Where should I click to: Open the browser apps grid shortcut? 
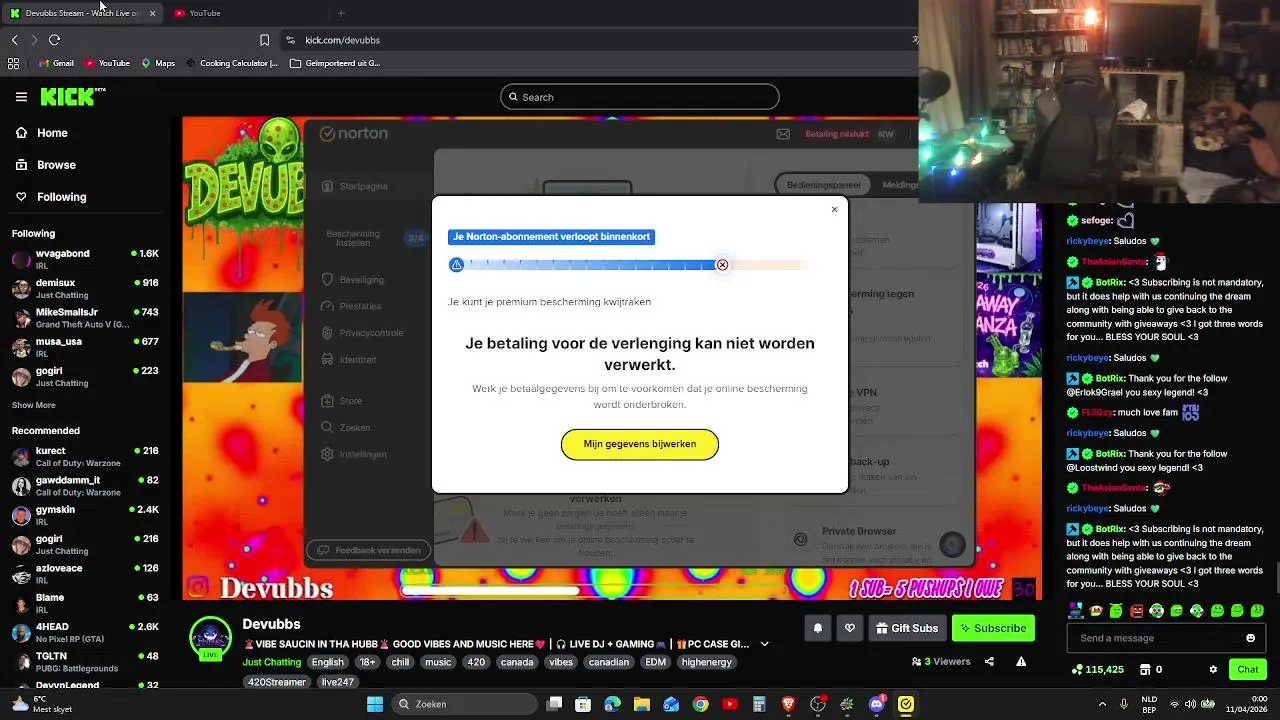(x=13, y=63)
